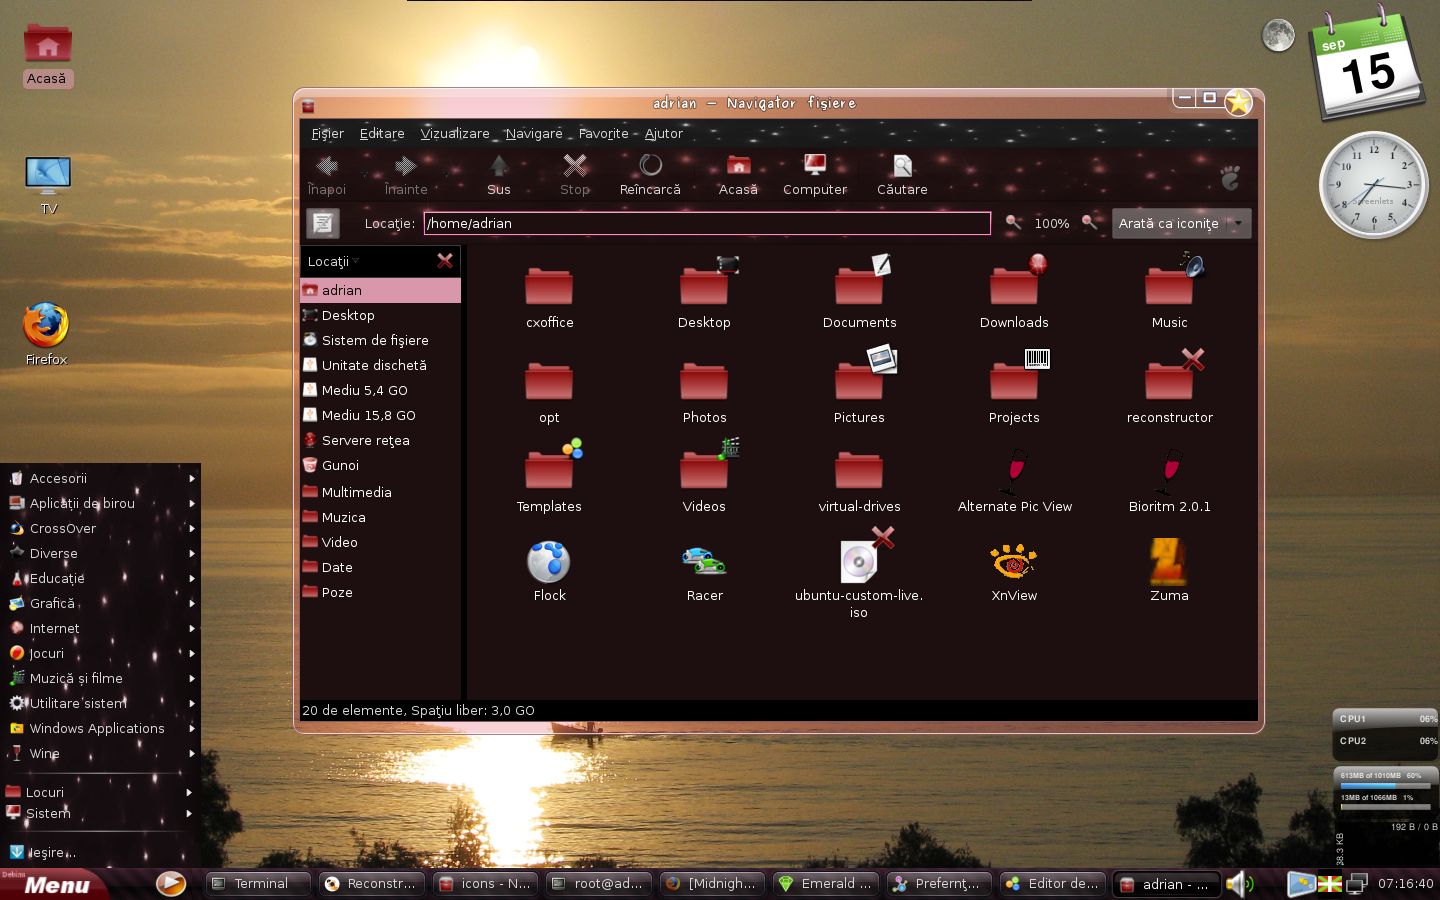Open the Navigare menu
The image size is (1440, 900).
(x=534, y=133)
